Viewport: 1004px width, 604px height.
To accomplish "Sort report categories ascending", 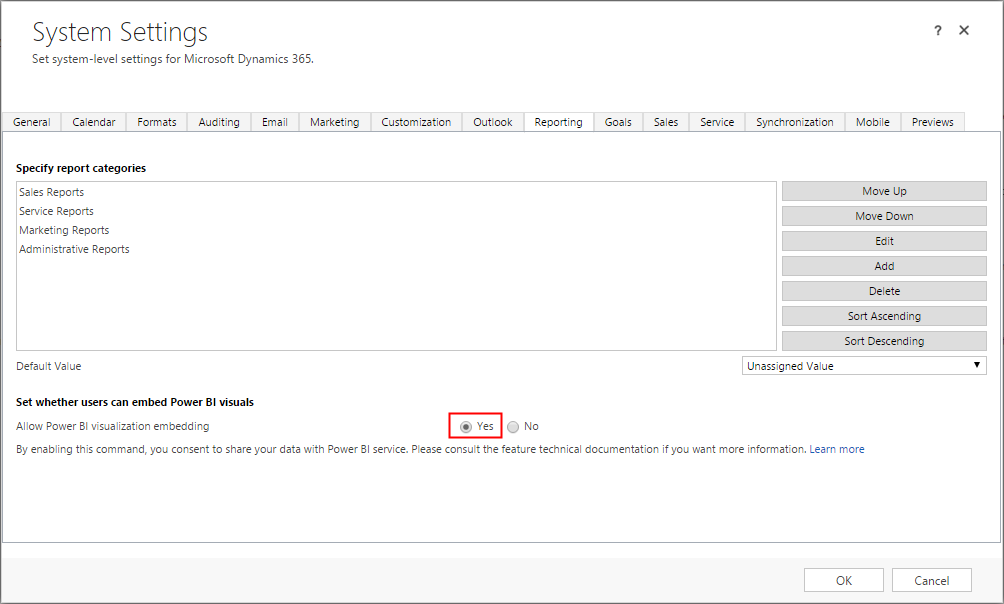I will (x=884, y=316).
